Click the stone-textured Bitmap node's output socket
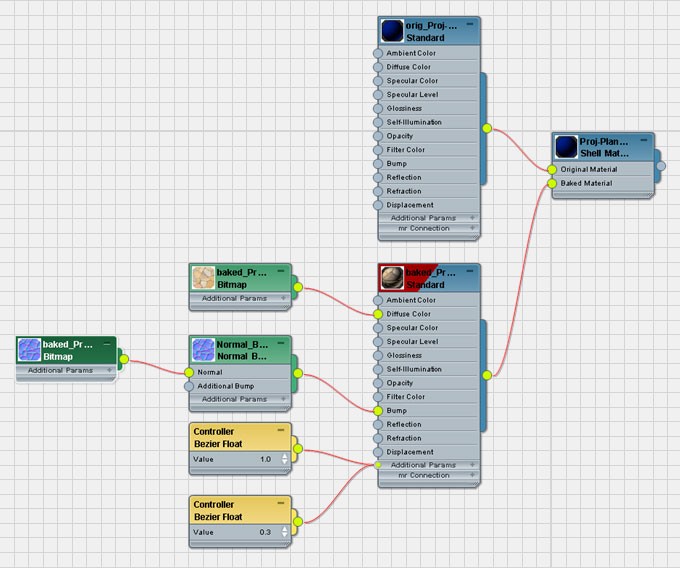The image size is (680, 568). tap(298, 287)
